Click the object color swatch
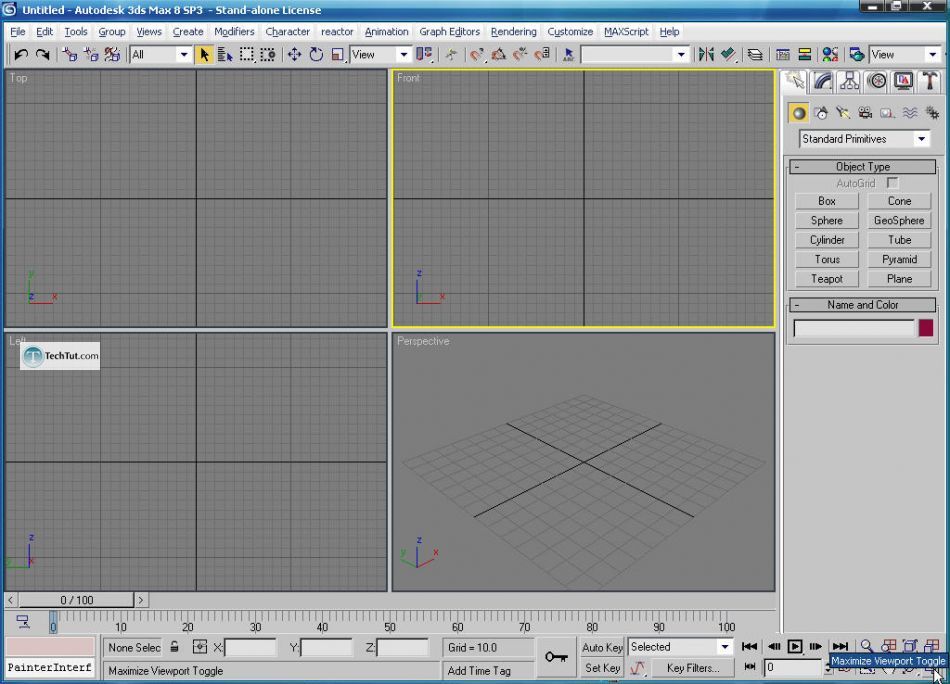This screenshot has height=684, width=950. pos(926,328)
